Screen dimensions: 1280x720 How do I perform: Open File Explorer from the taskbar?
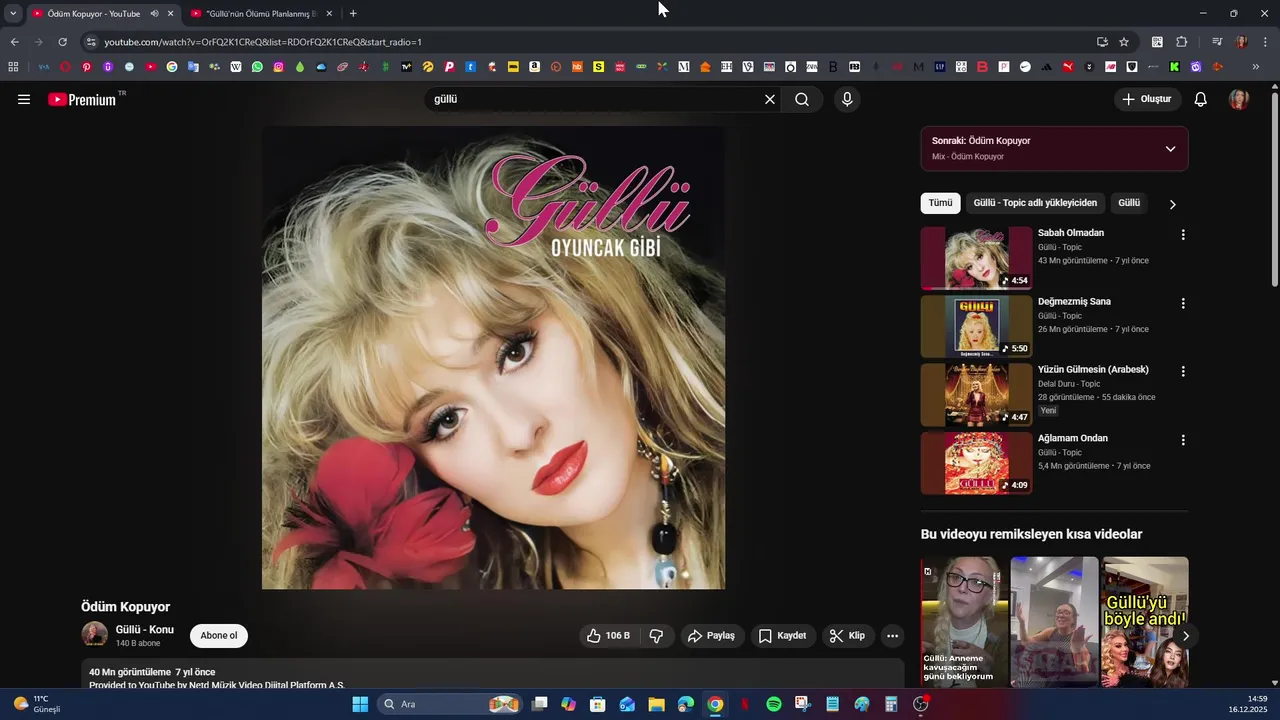pyautogui.click(x=657, y=704)
